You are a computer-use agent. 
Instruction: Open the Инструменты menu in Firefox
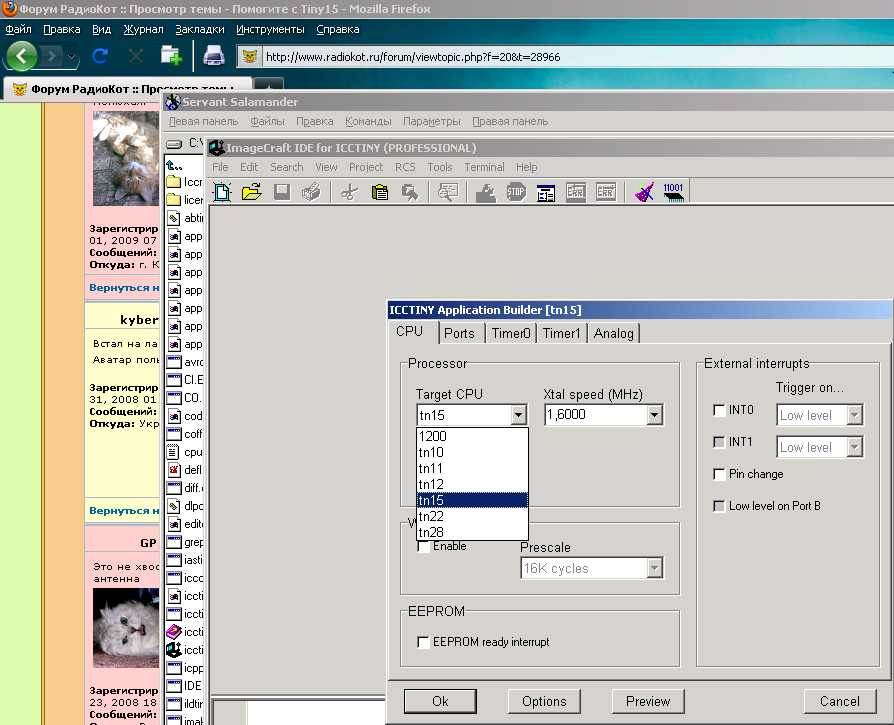point(270,29)
